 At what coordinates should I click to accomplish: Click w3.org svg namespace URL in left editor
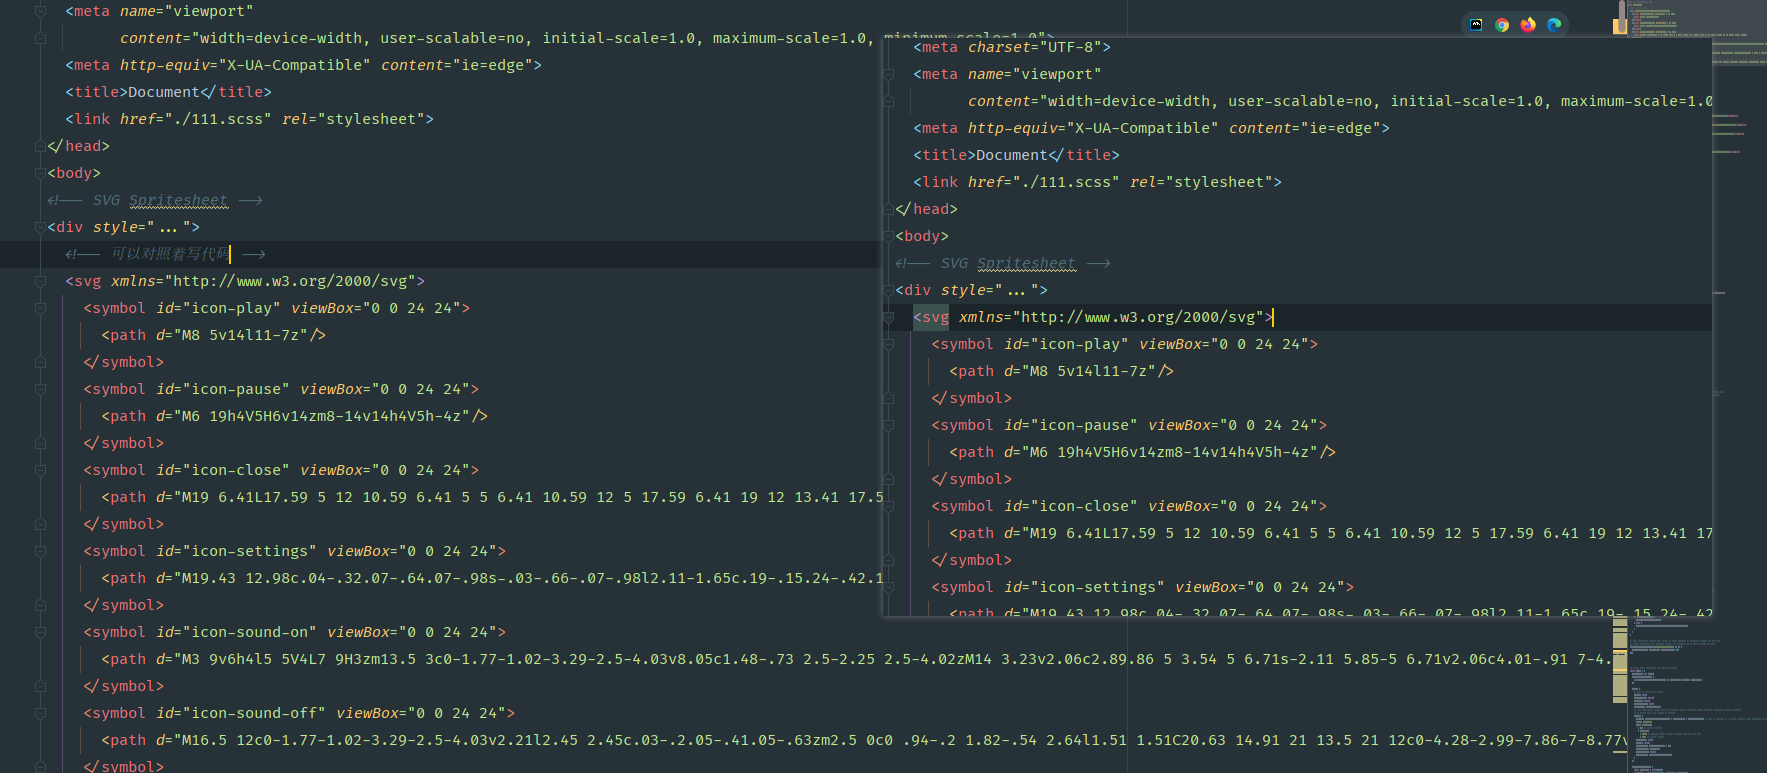[294, 281]
